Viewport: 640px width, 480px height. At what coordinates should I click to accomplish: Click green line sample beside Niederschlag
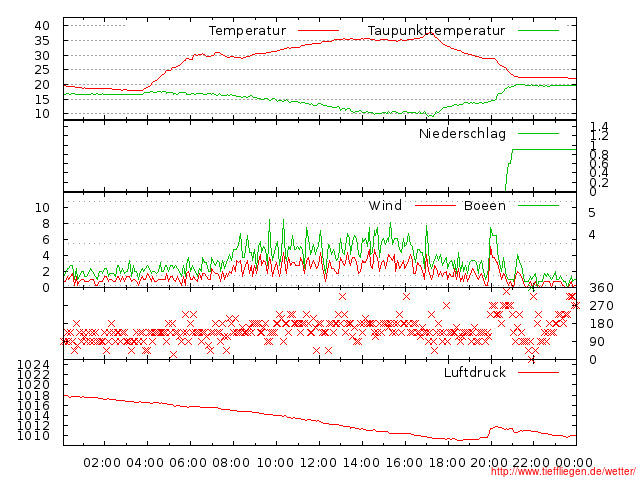coord(538,133)
